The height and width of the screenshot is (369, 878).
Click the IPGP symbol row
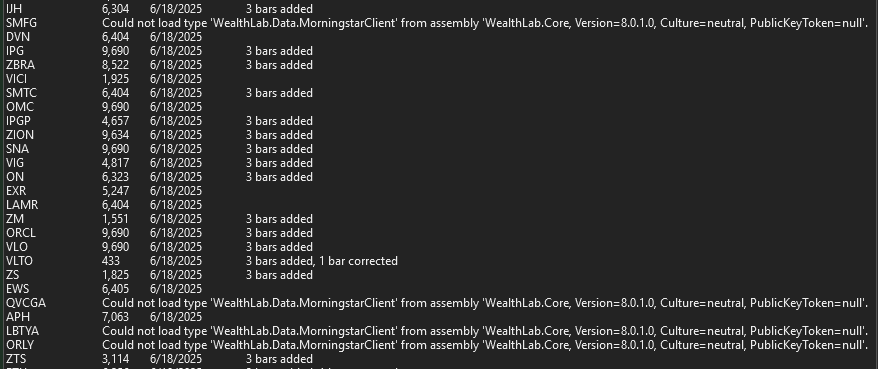439,121
